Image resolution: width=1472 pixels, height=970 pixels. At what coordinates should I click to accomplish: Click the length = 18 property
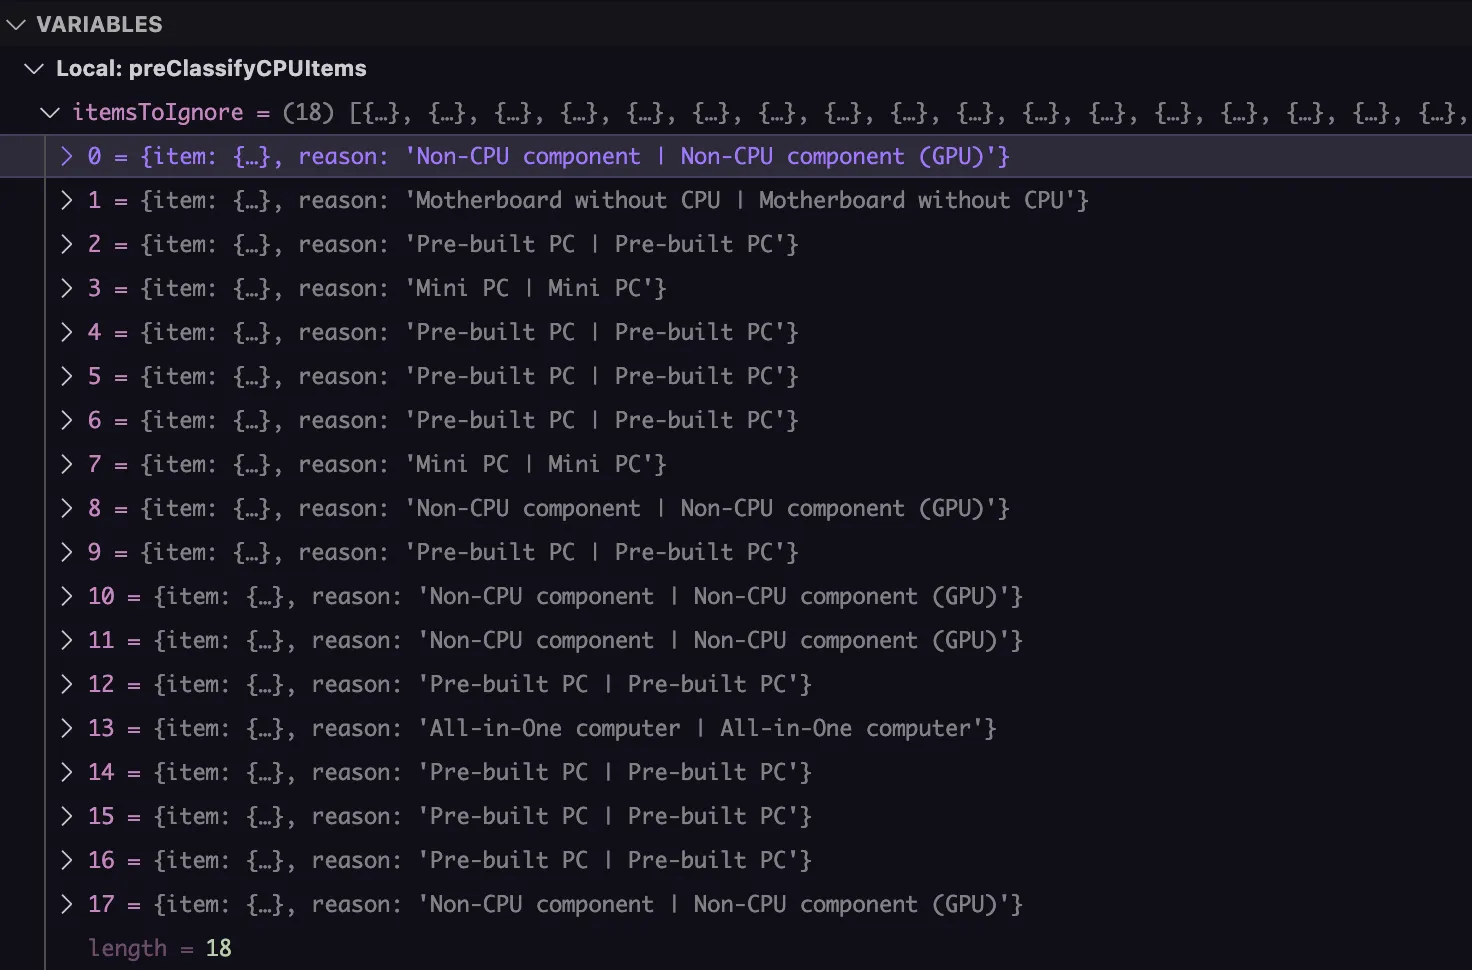click(x=160, y=948)
